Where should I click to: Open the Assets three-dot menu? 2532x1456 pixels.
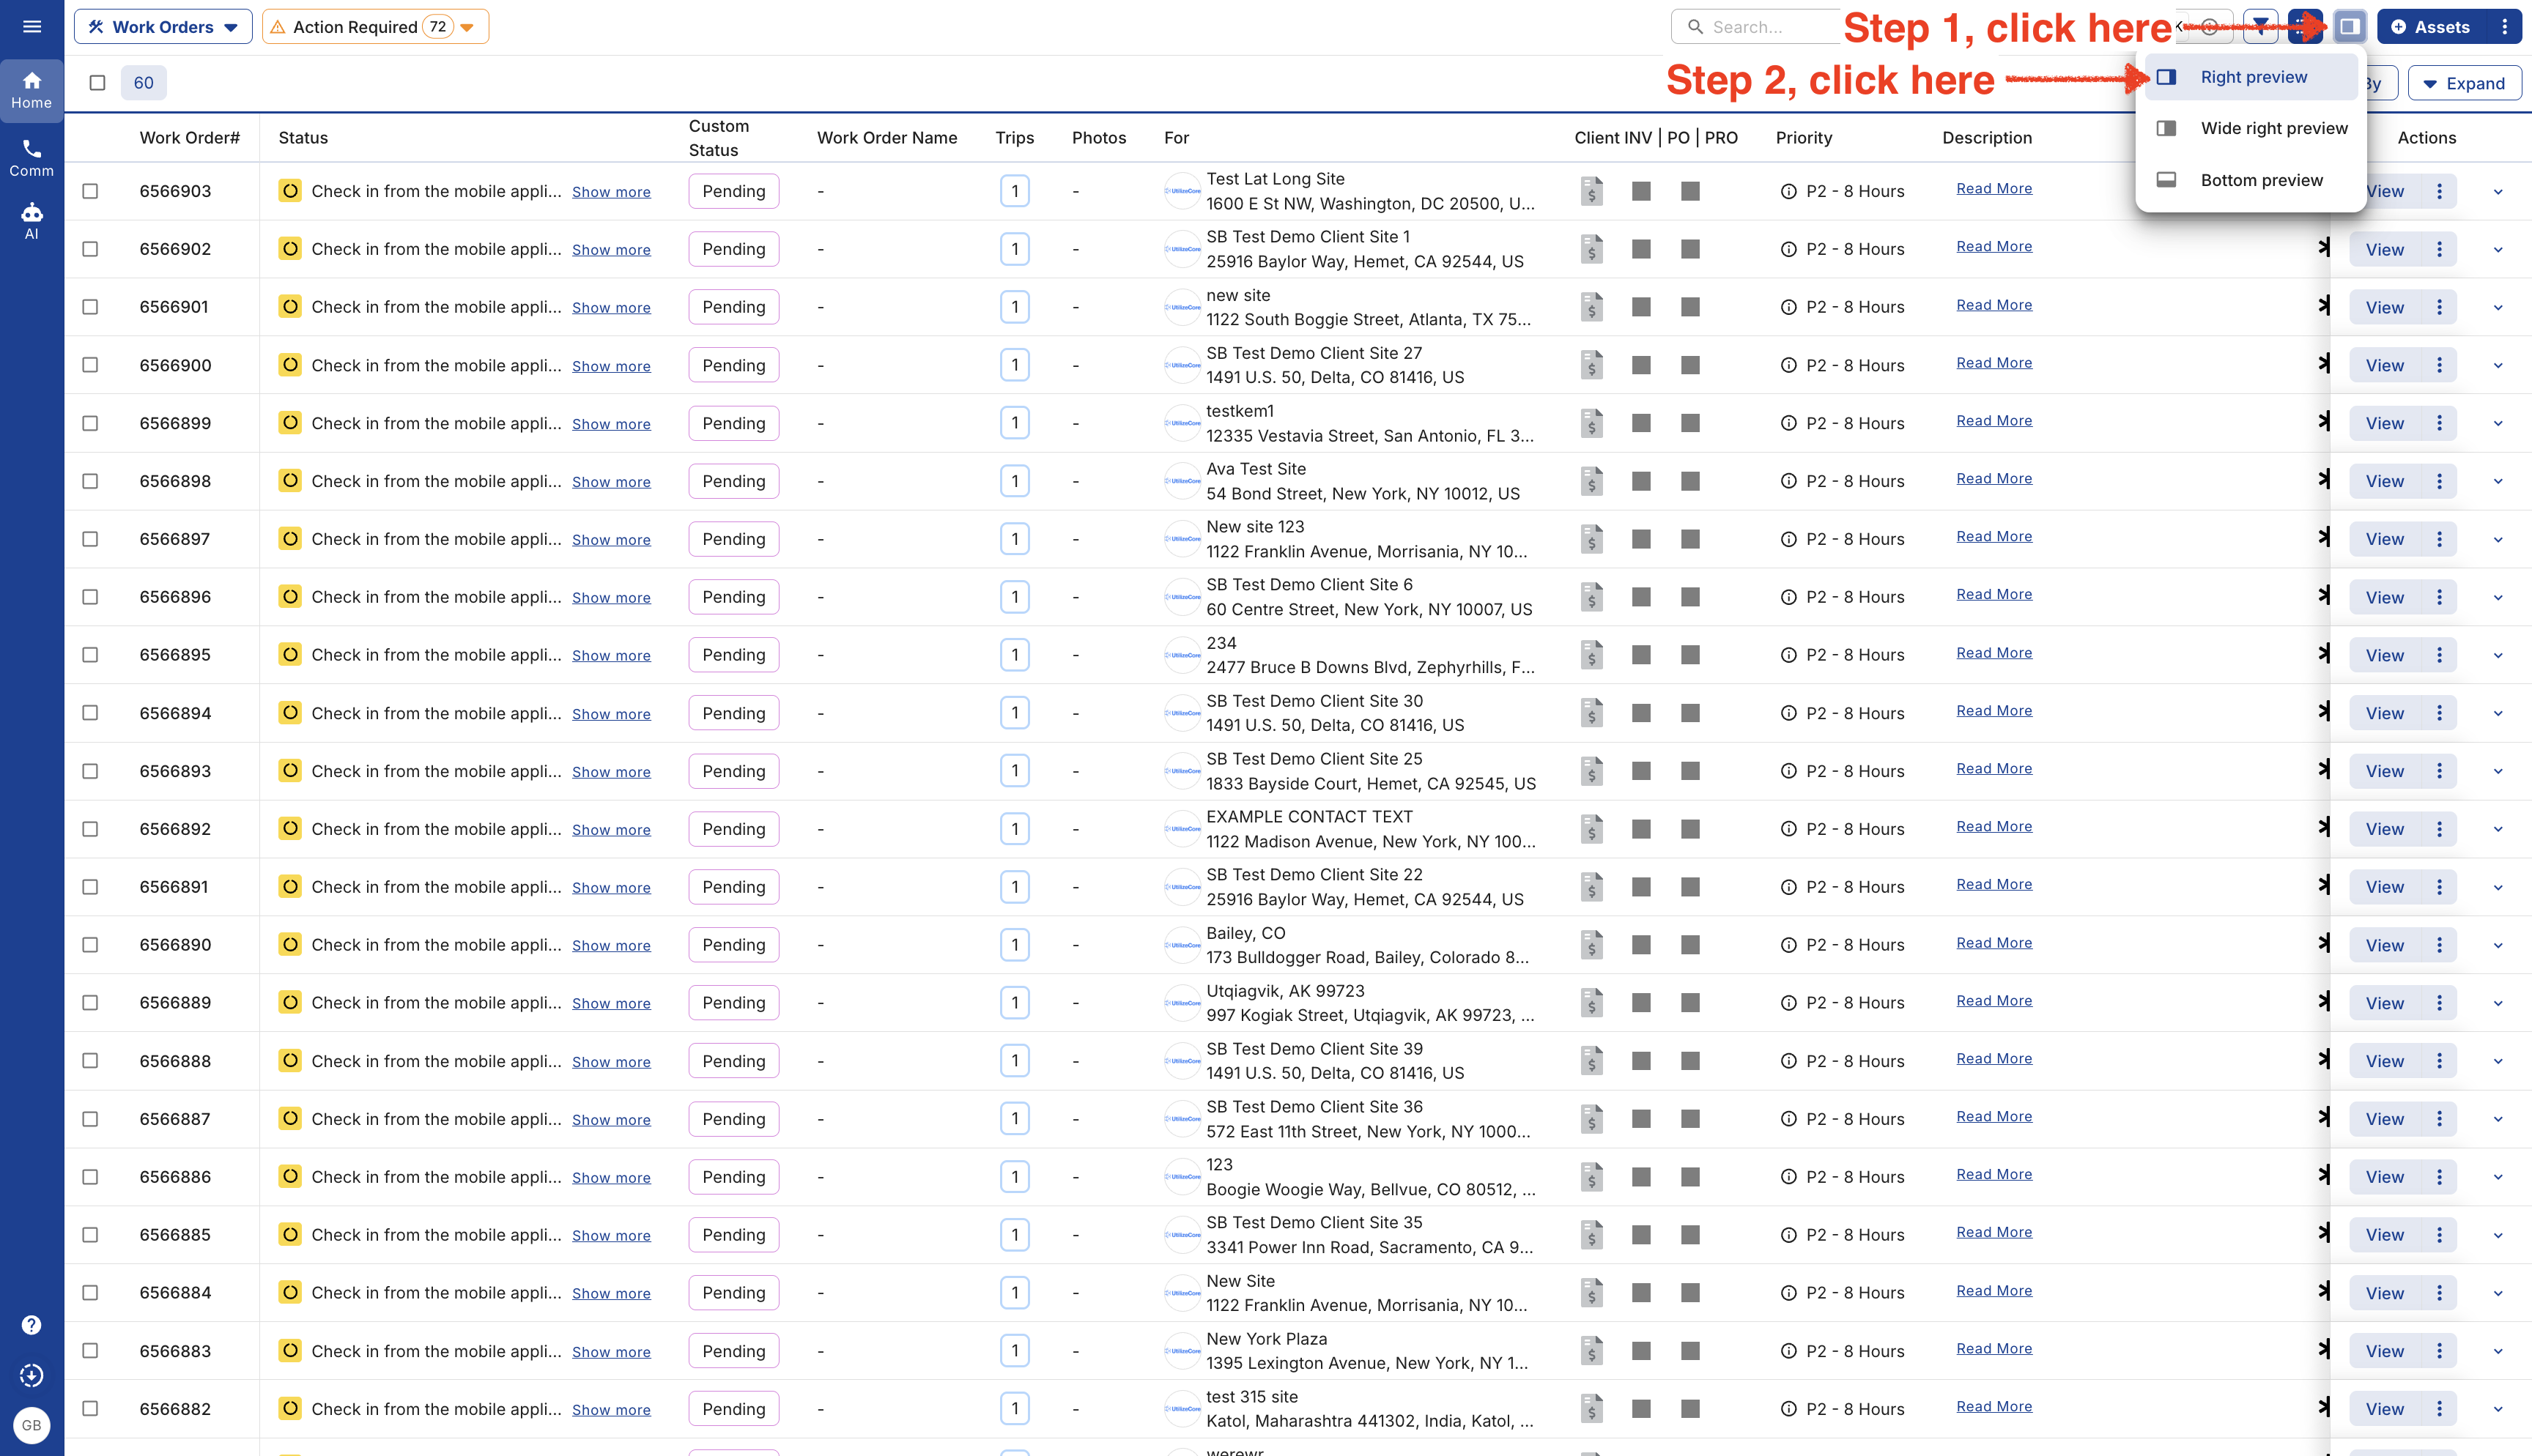click(x=2505, y=27)
